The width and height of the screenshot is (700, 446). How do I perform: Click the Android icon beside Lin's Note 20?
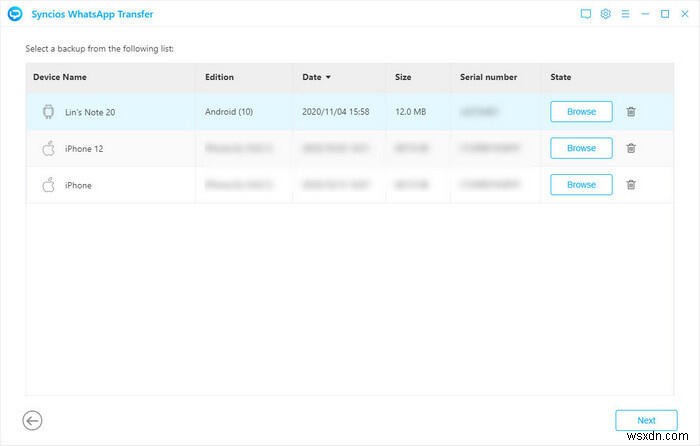(x=48, y=112)
